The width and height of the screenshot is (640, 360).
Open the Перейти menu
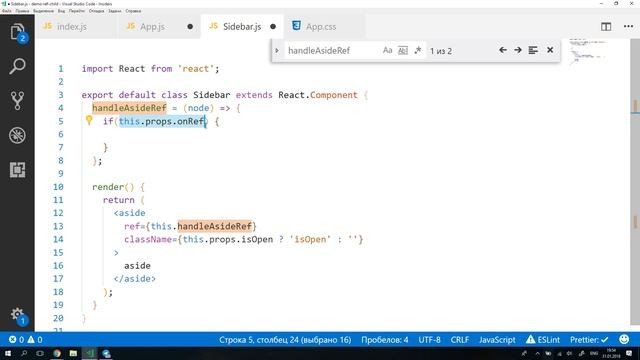pos(77,11)
